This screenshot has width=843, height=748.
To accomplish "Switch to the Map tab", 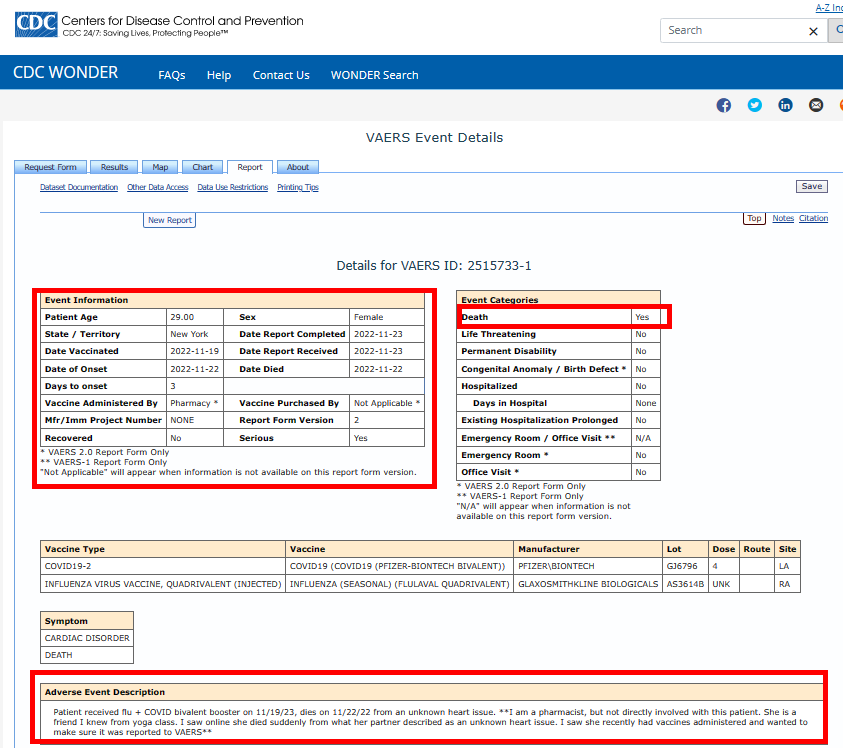I will click(x=160, y=167).
